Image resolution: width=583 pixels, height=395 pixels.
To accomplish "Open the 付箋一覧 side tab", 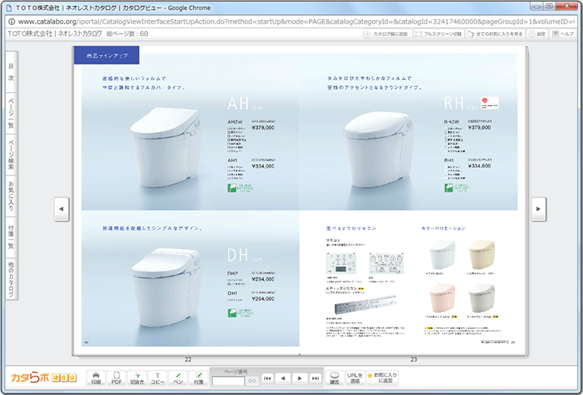I will [x=11, y=237].
